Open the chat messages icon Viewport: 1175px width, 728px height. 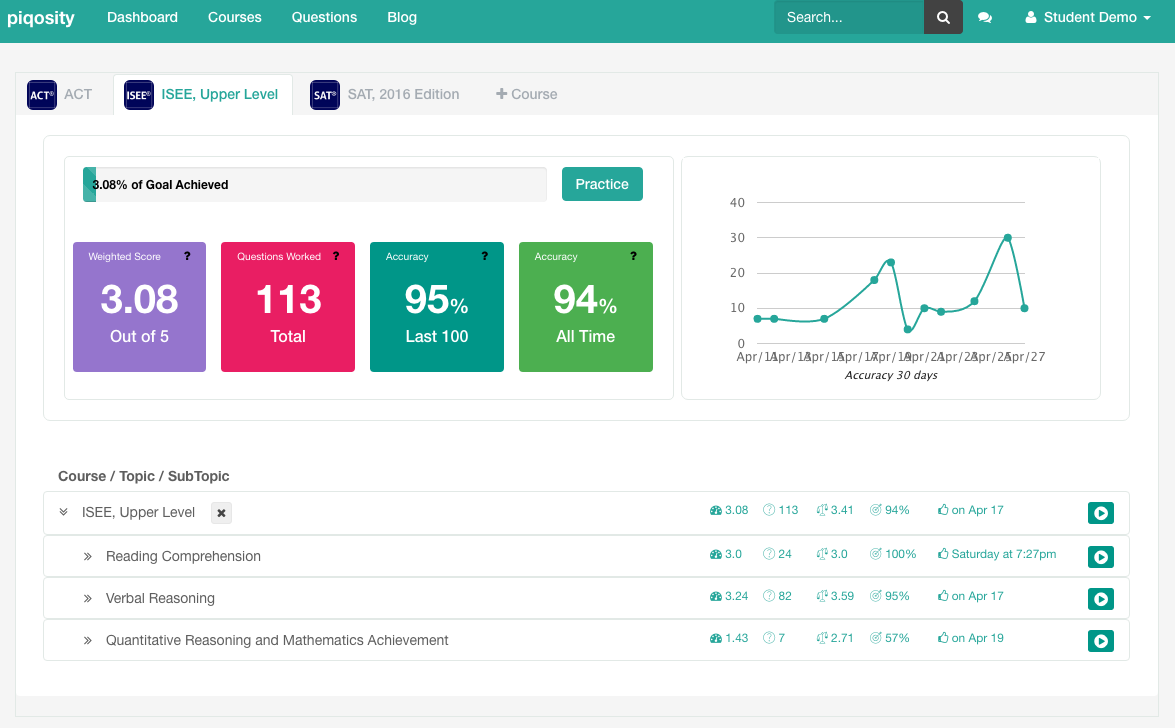(x=985, y=17)
